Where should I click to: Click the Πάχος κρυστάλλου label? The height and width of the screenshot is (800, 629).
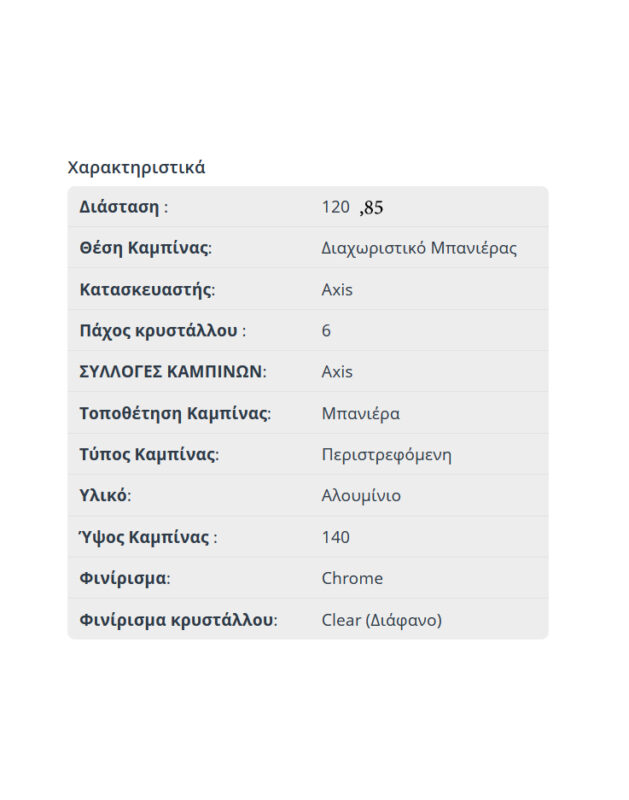pos(160,331)
